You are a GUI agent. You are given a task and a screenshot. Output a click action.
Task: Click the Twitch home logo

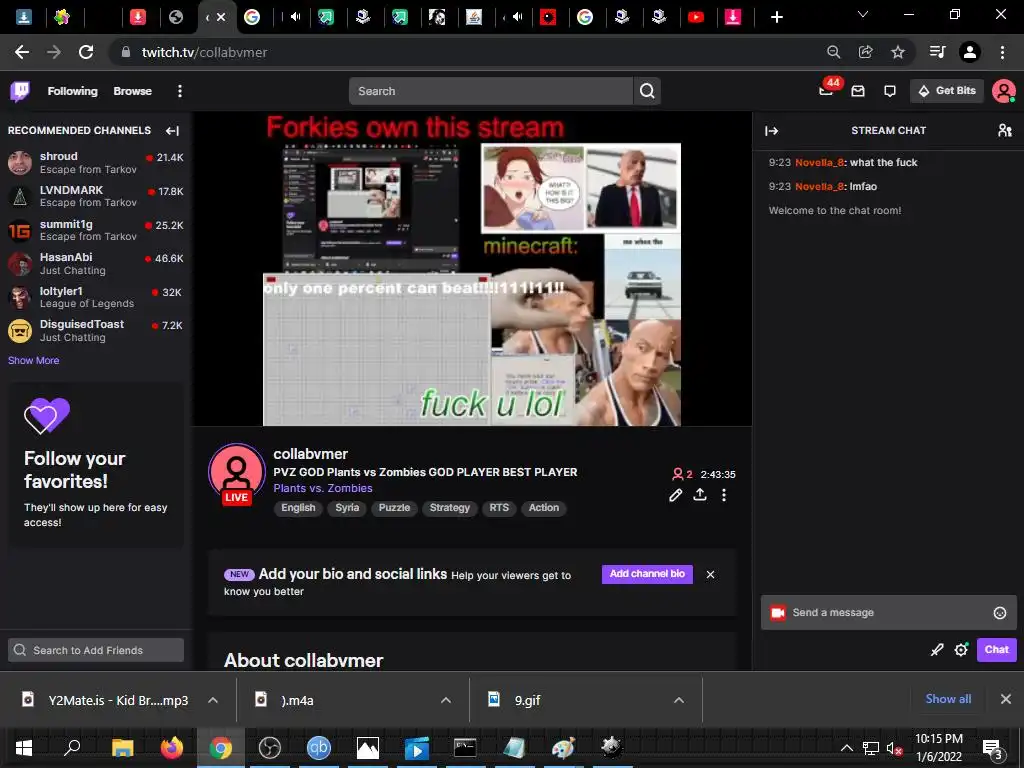(20, 91)
